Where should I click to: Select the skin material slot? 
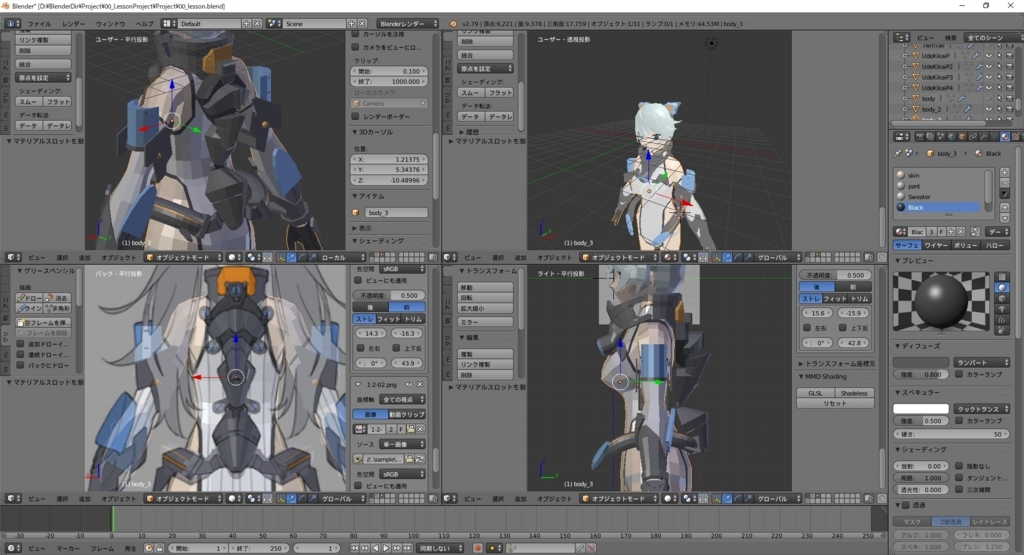[x=937, y=176]
